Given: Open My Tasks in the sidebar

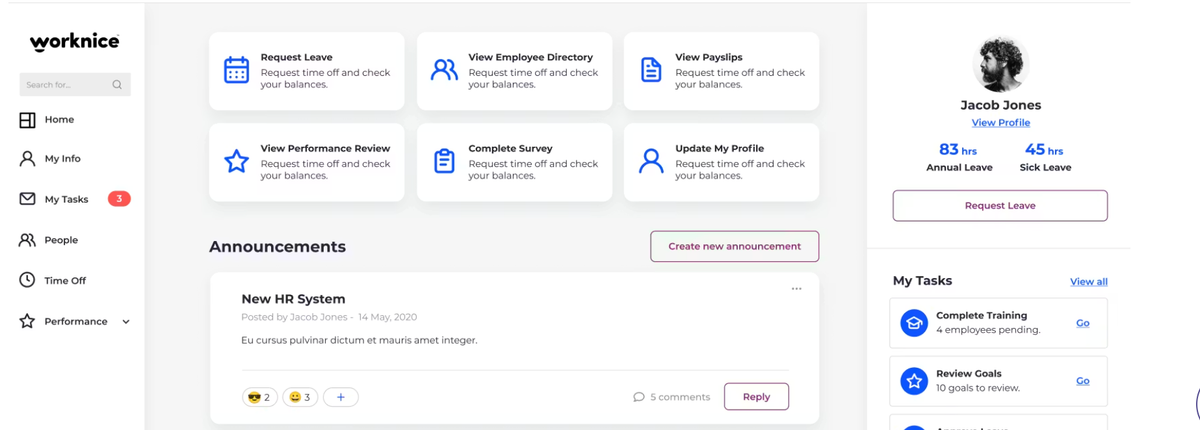Looking at the screenshot, I should tap(66, 199).
